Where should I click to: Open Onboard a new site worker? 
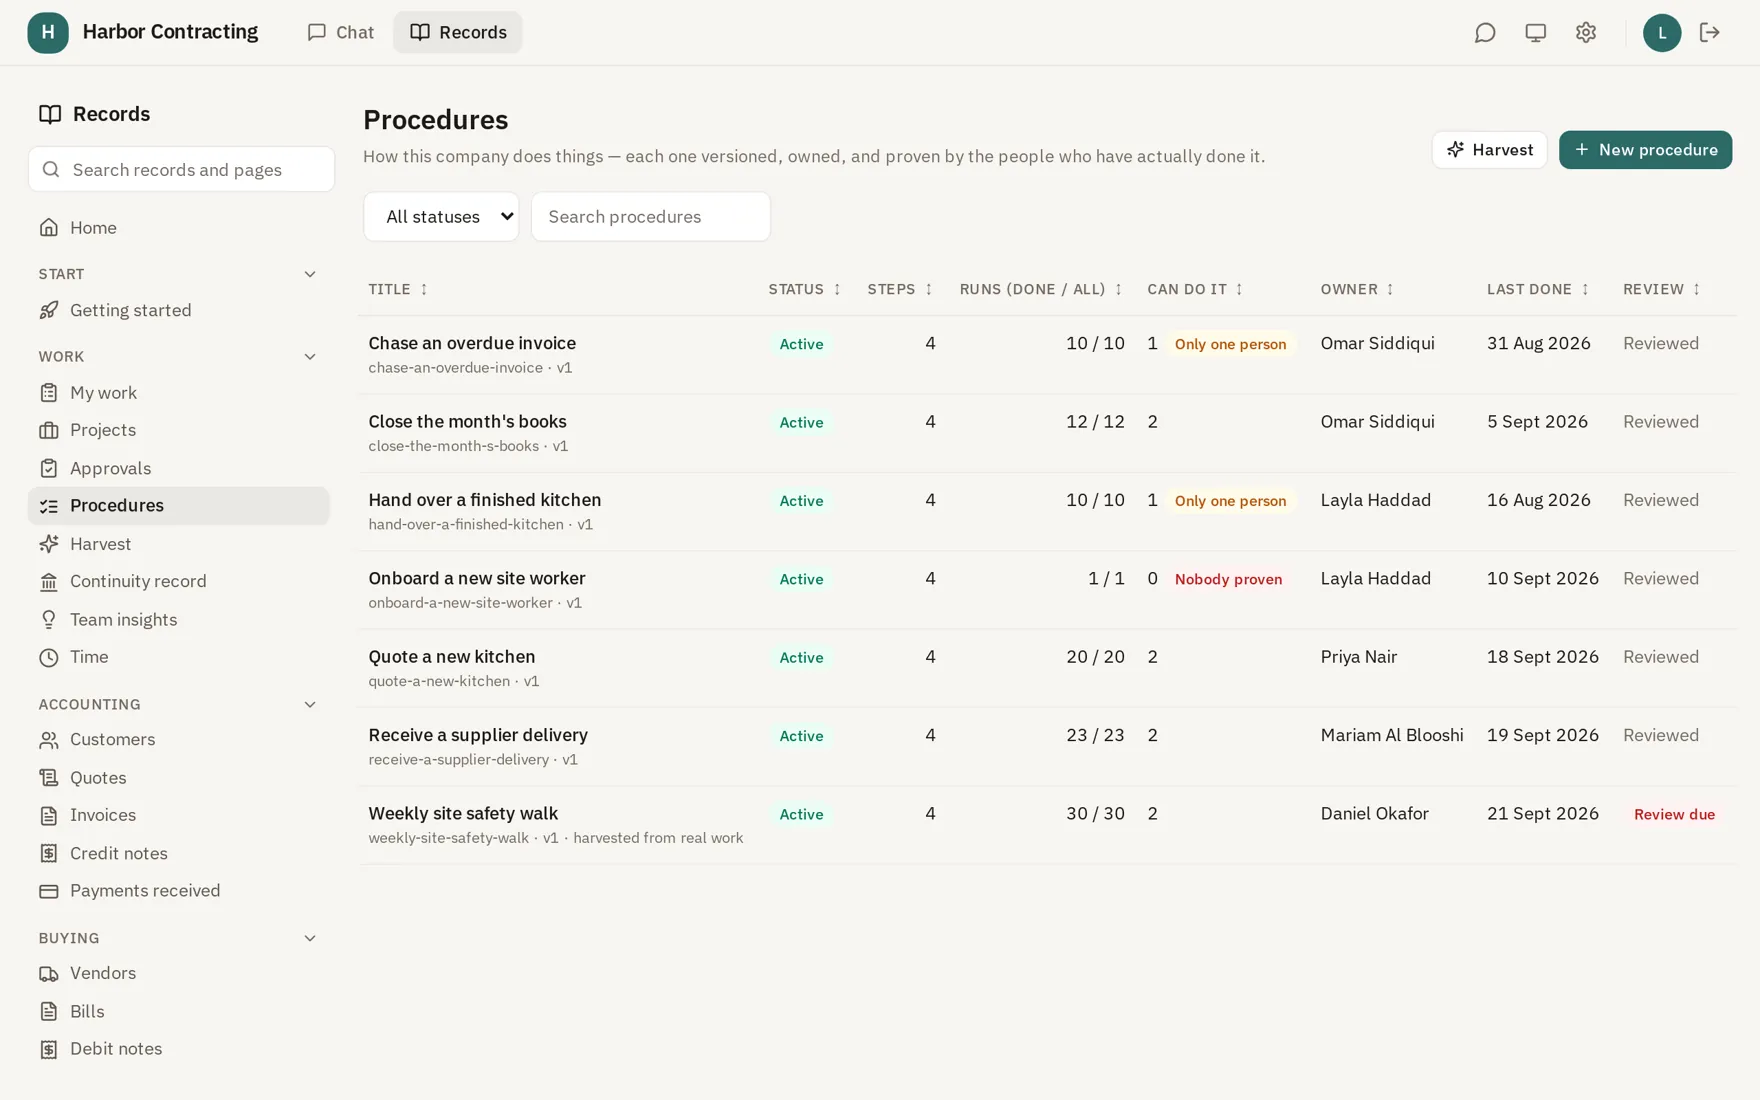(477, 578)
